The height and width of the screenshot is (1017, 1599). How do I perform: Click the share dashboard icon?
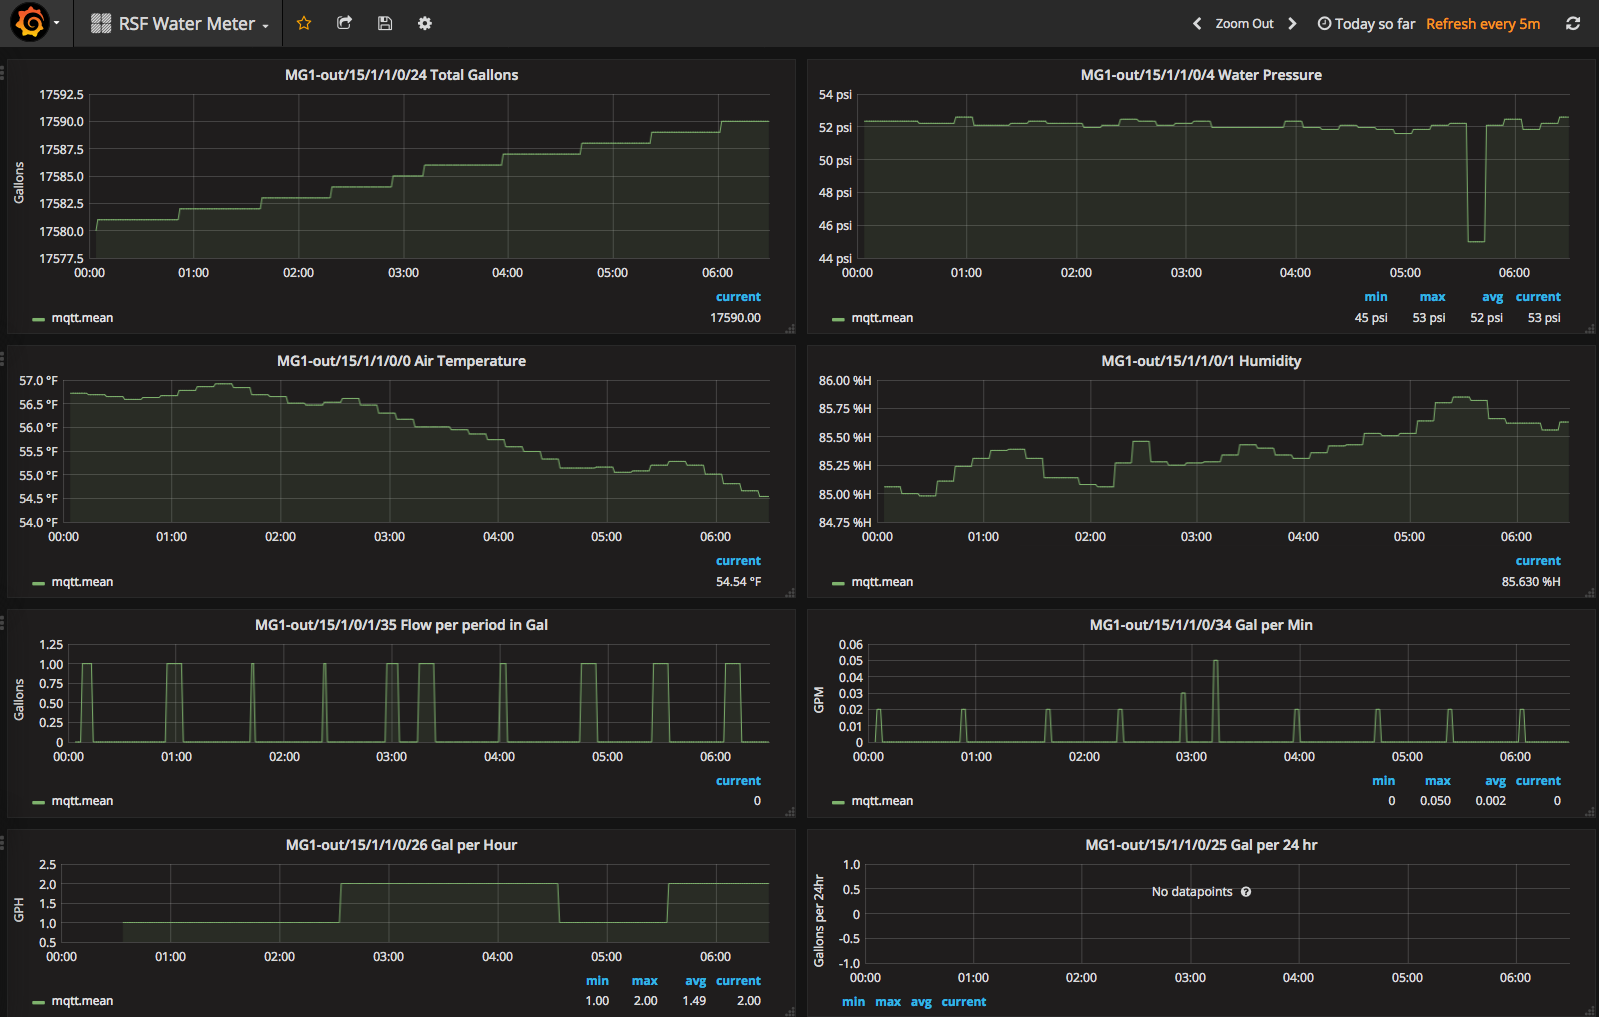pos(344,23)
